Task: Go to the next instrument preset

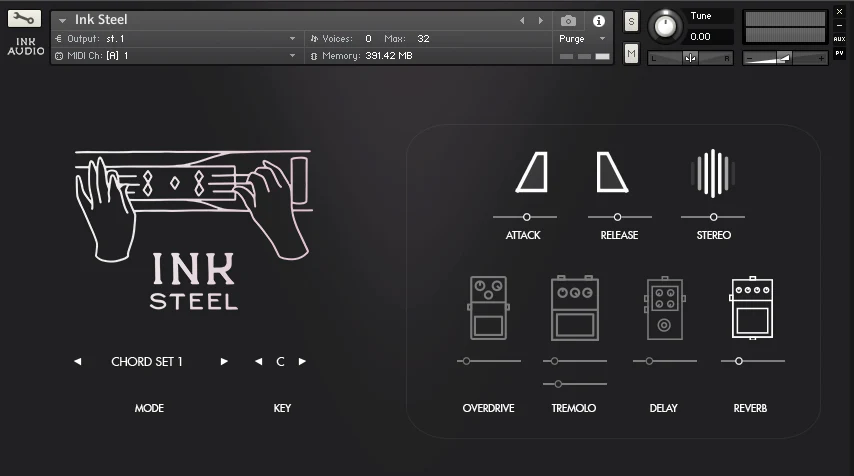Action: coord(541,21)
